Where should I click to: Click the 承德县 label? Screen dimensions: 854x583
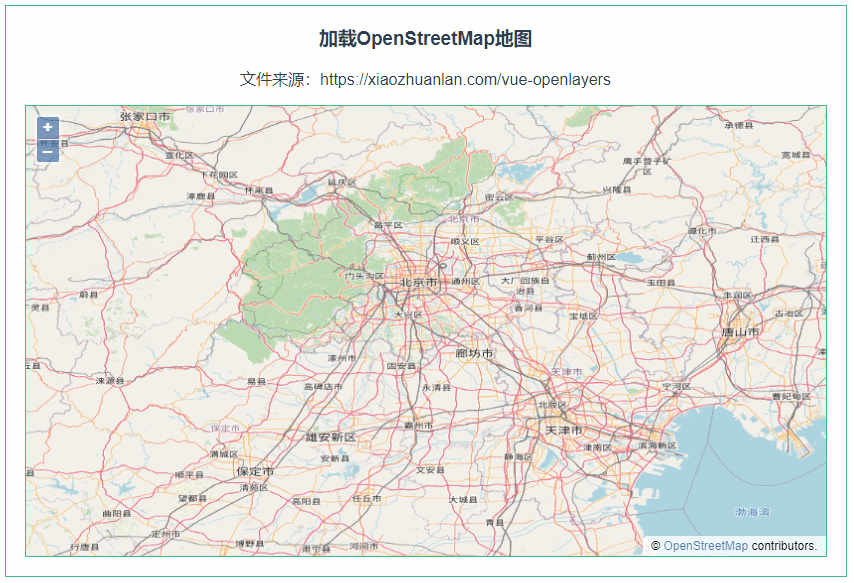[x=739, y=125]
